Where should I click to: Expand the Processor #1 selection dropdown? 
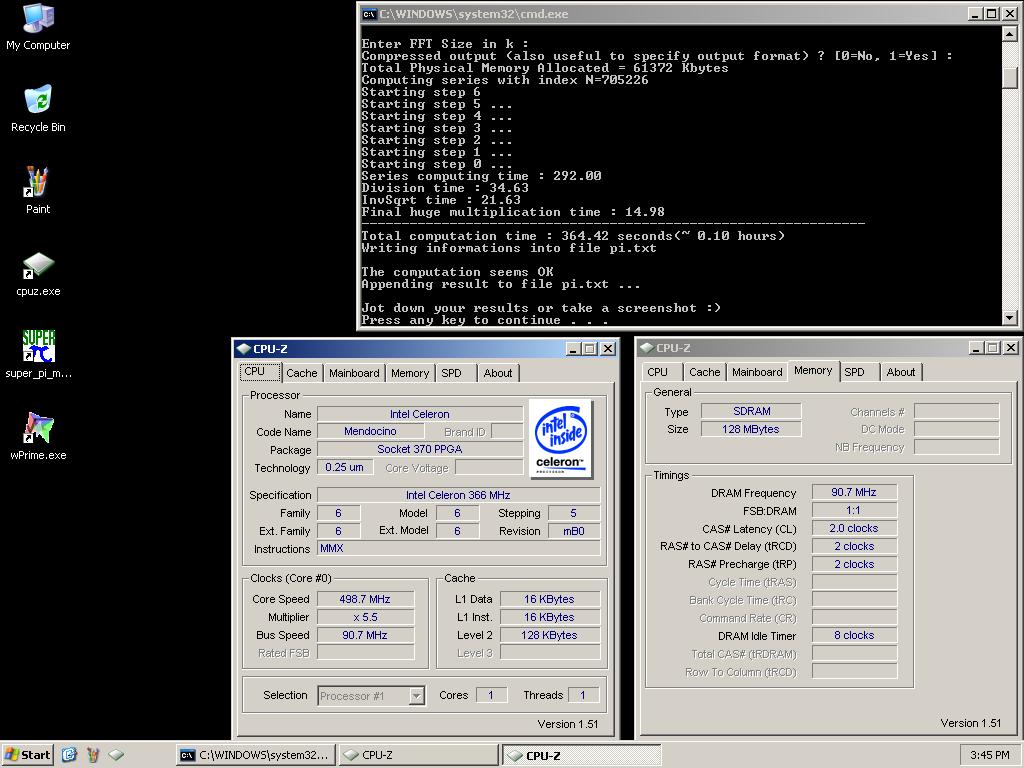pyautogui.click(x=417, y=696)
